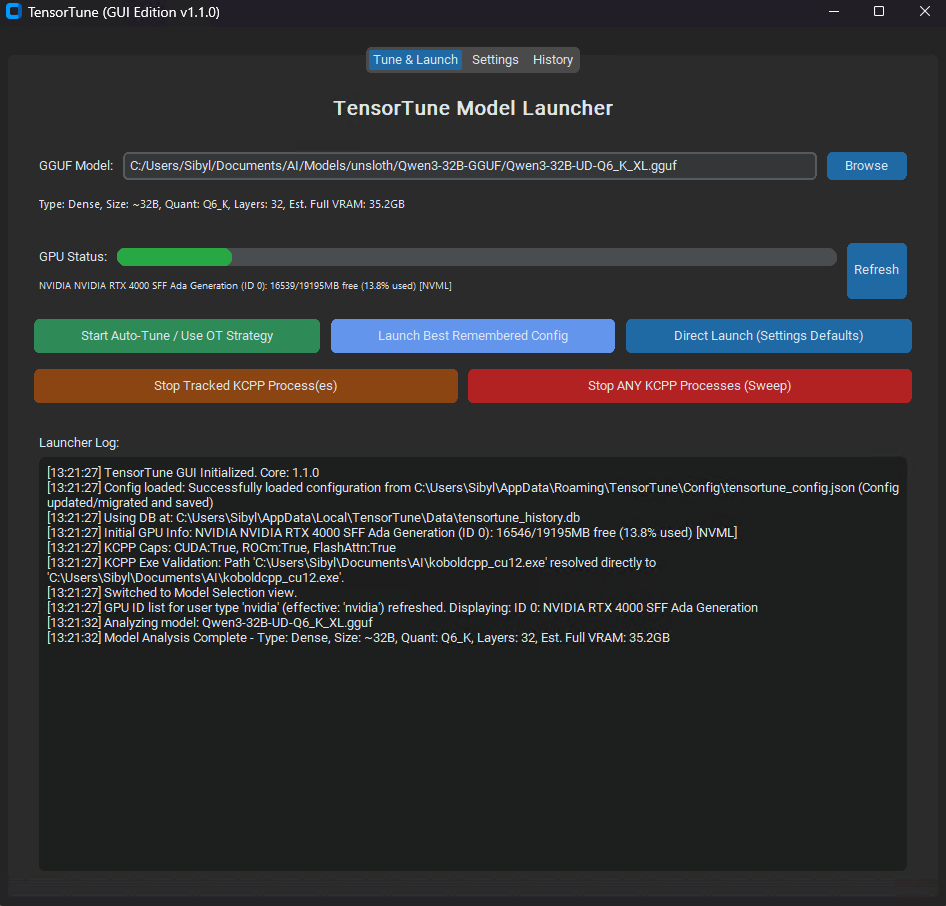
Task: Click log line 'KCPP Exe Validation: Path'
Action: pos(352,570)
